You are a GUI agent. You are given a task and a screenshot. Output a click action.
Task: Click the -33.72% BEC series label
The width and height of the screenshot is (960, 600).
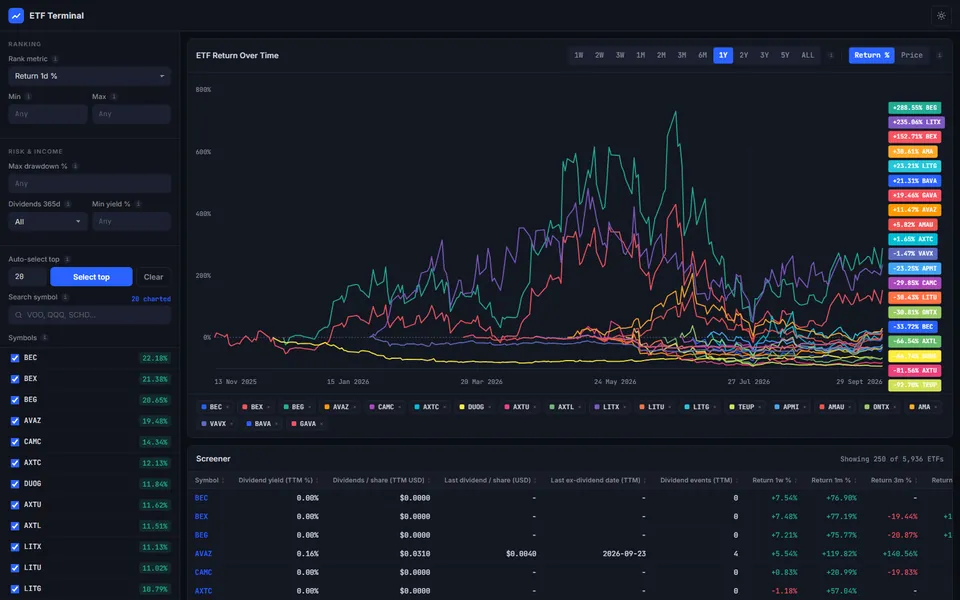click(x=913, y=327)
